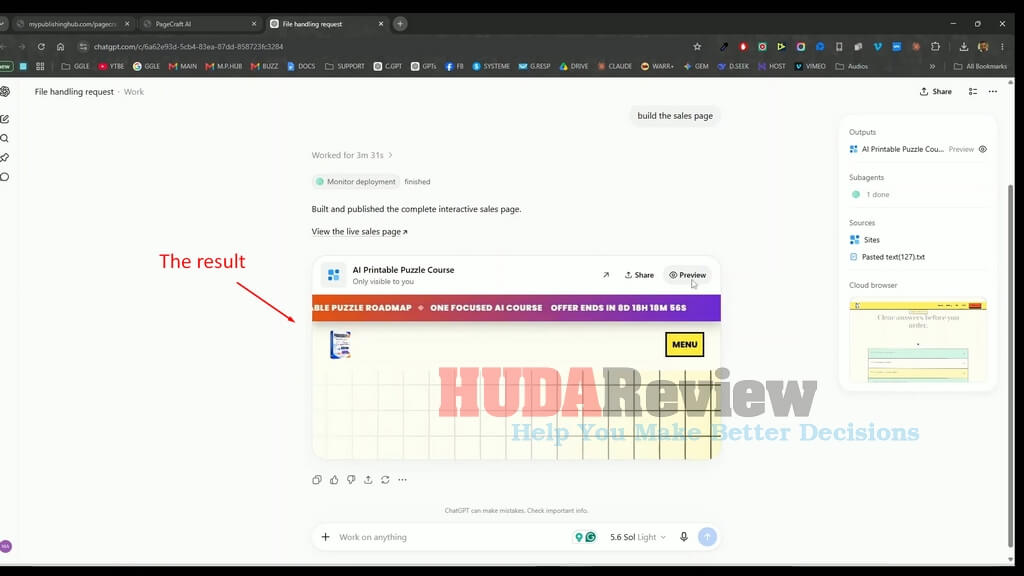1024x576 pixels.
Task: Go to the browser home page
Action: point(60,47)
